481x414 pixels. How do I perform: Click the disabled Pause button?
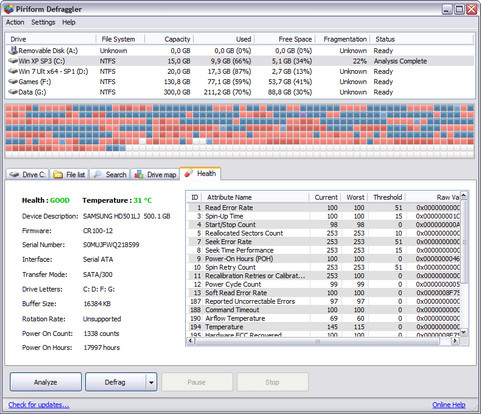pyautogui.click(x=197, y=382)
